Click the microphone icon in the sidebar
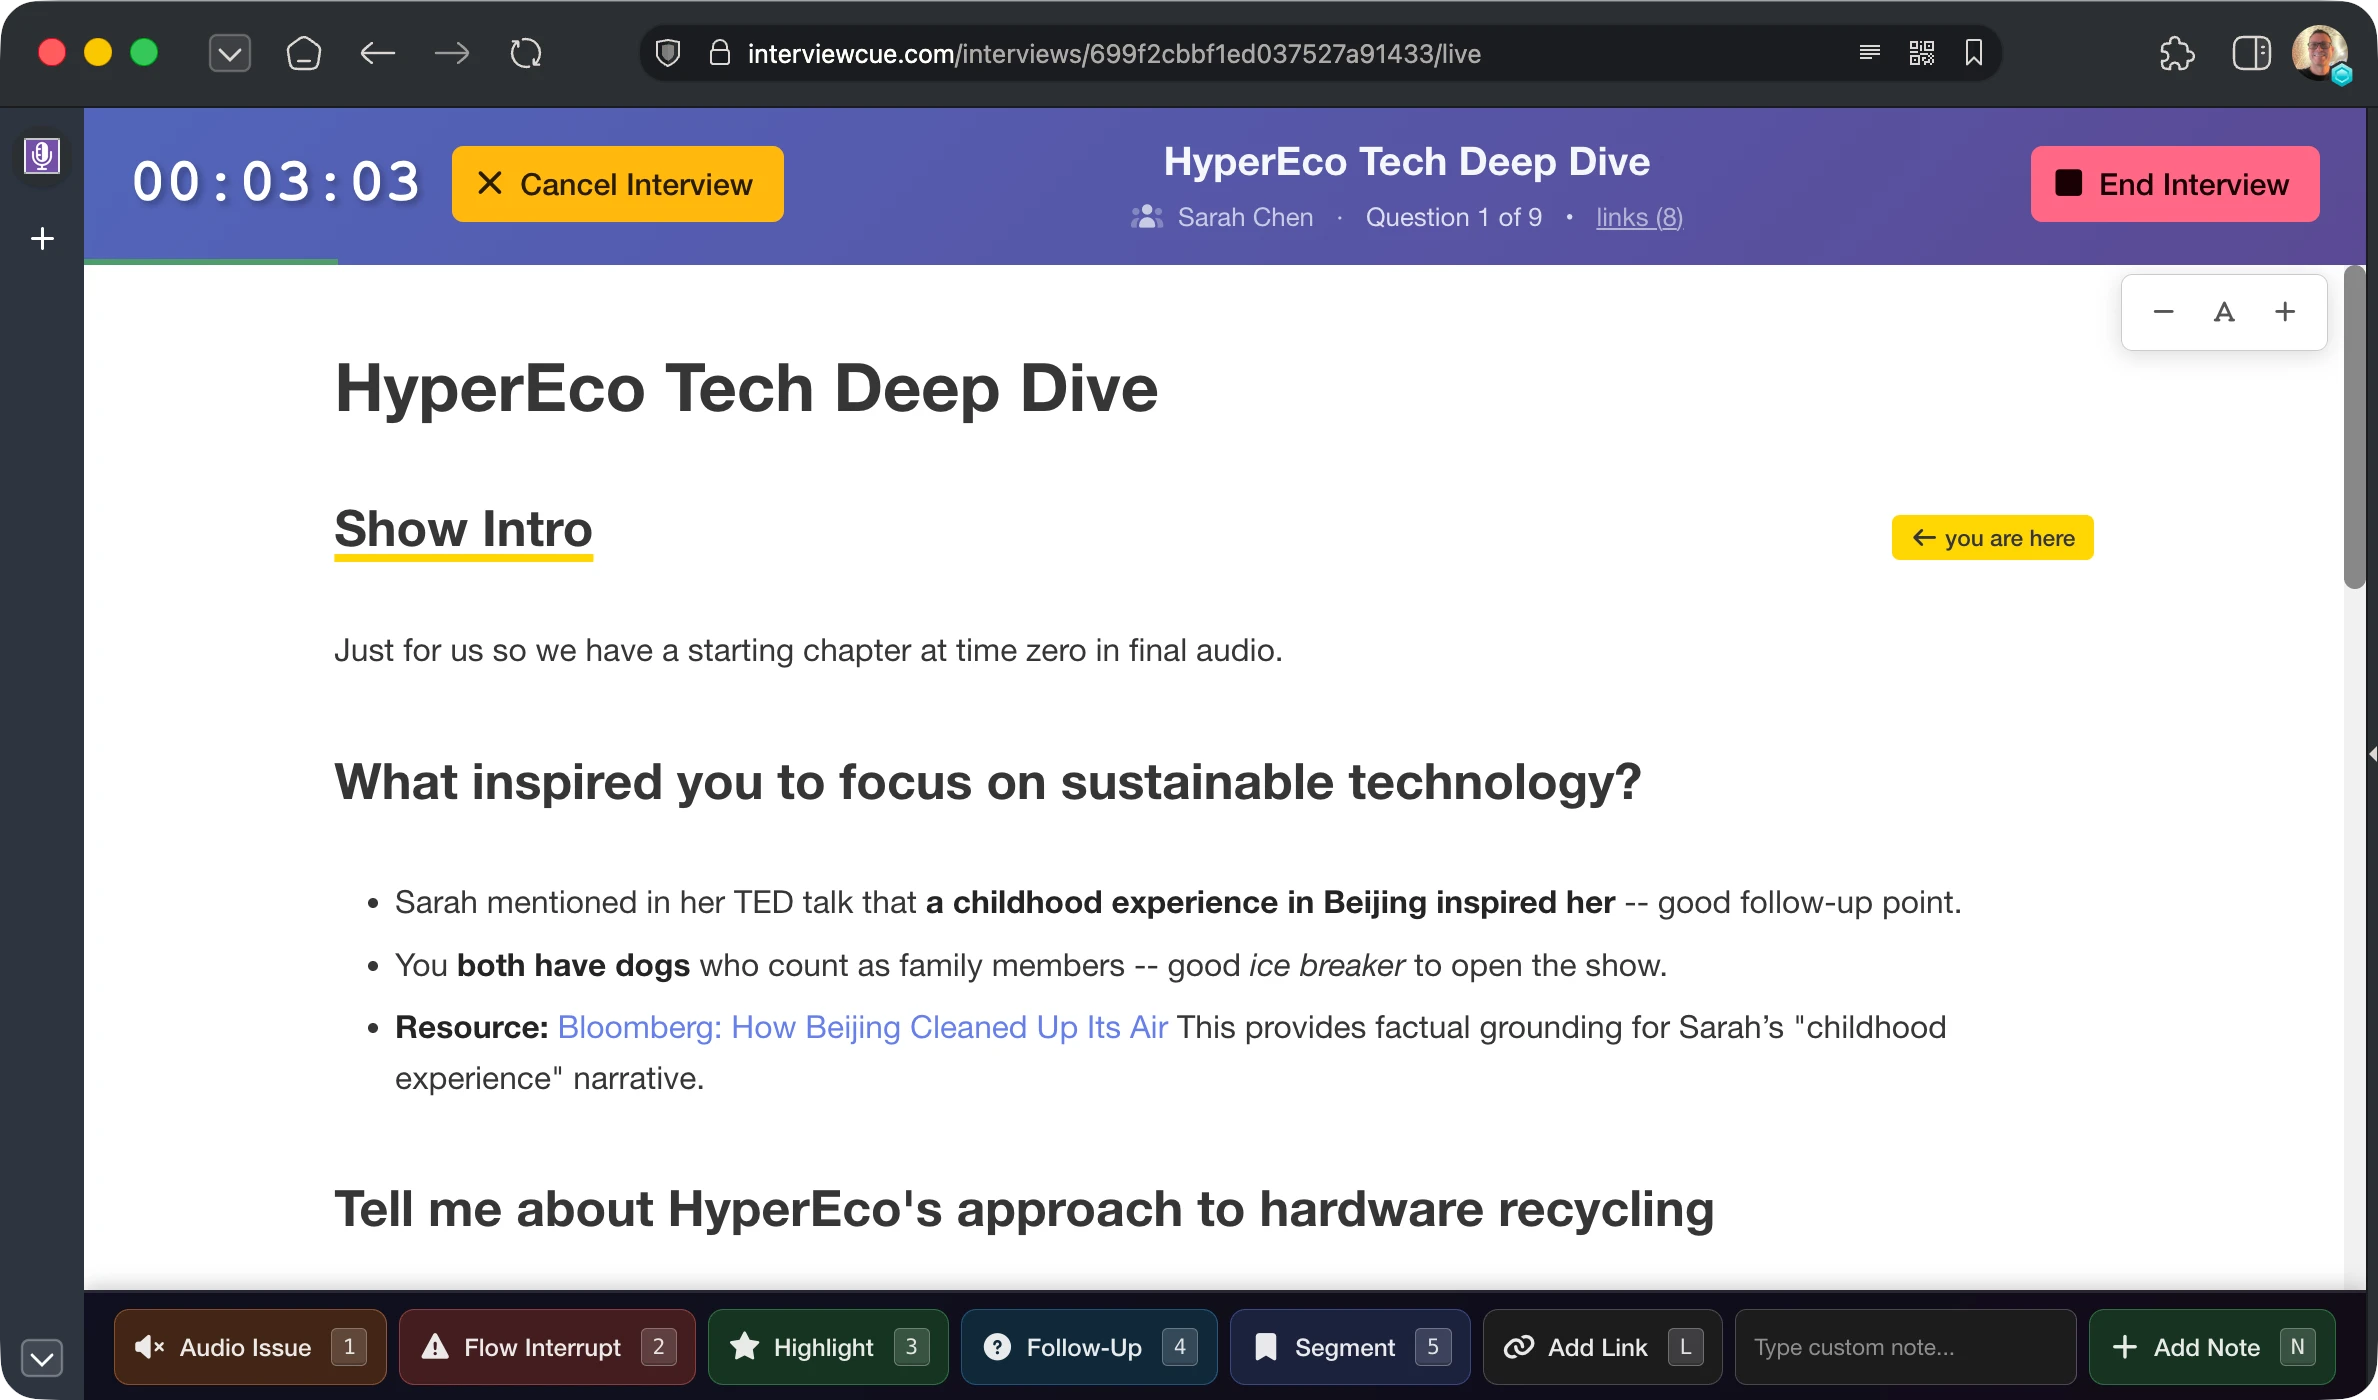2378x1400 pixels. pyautogui.click(x=42, y=156)
